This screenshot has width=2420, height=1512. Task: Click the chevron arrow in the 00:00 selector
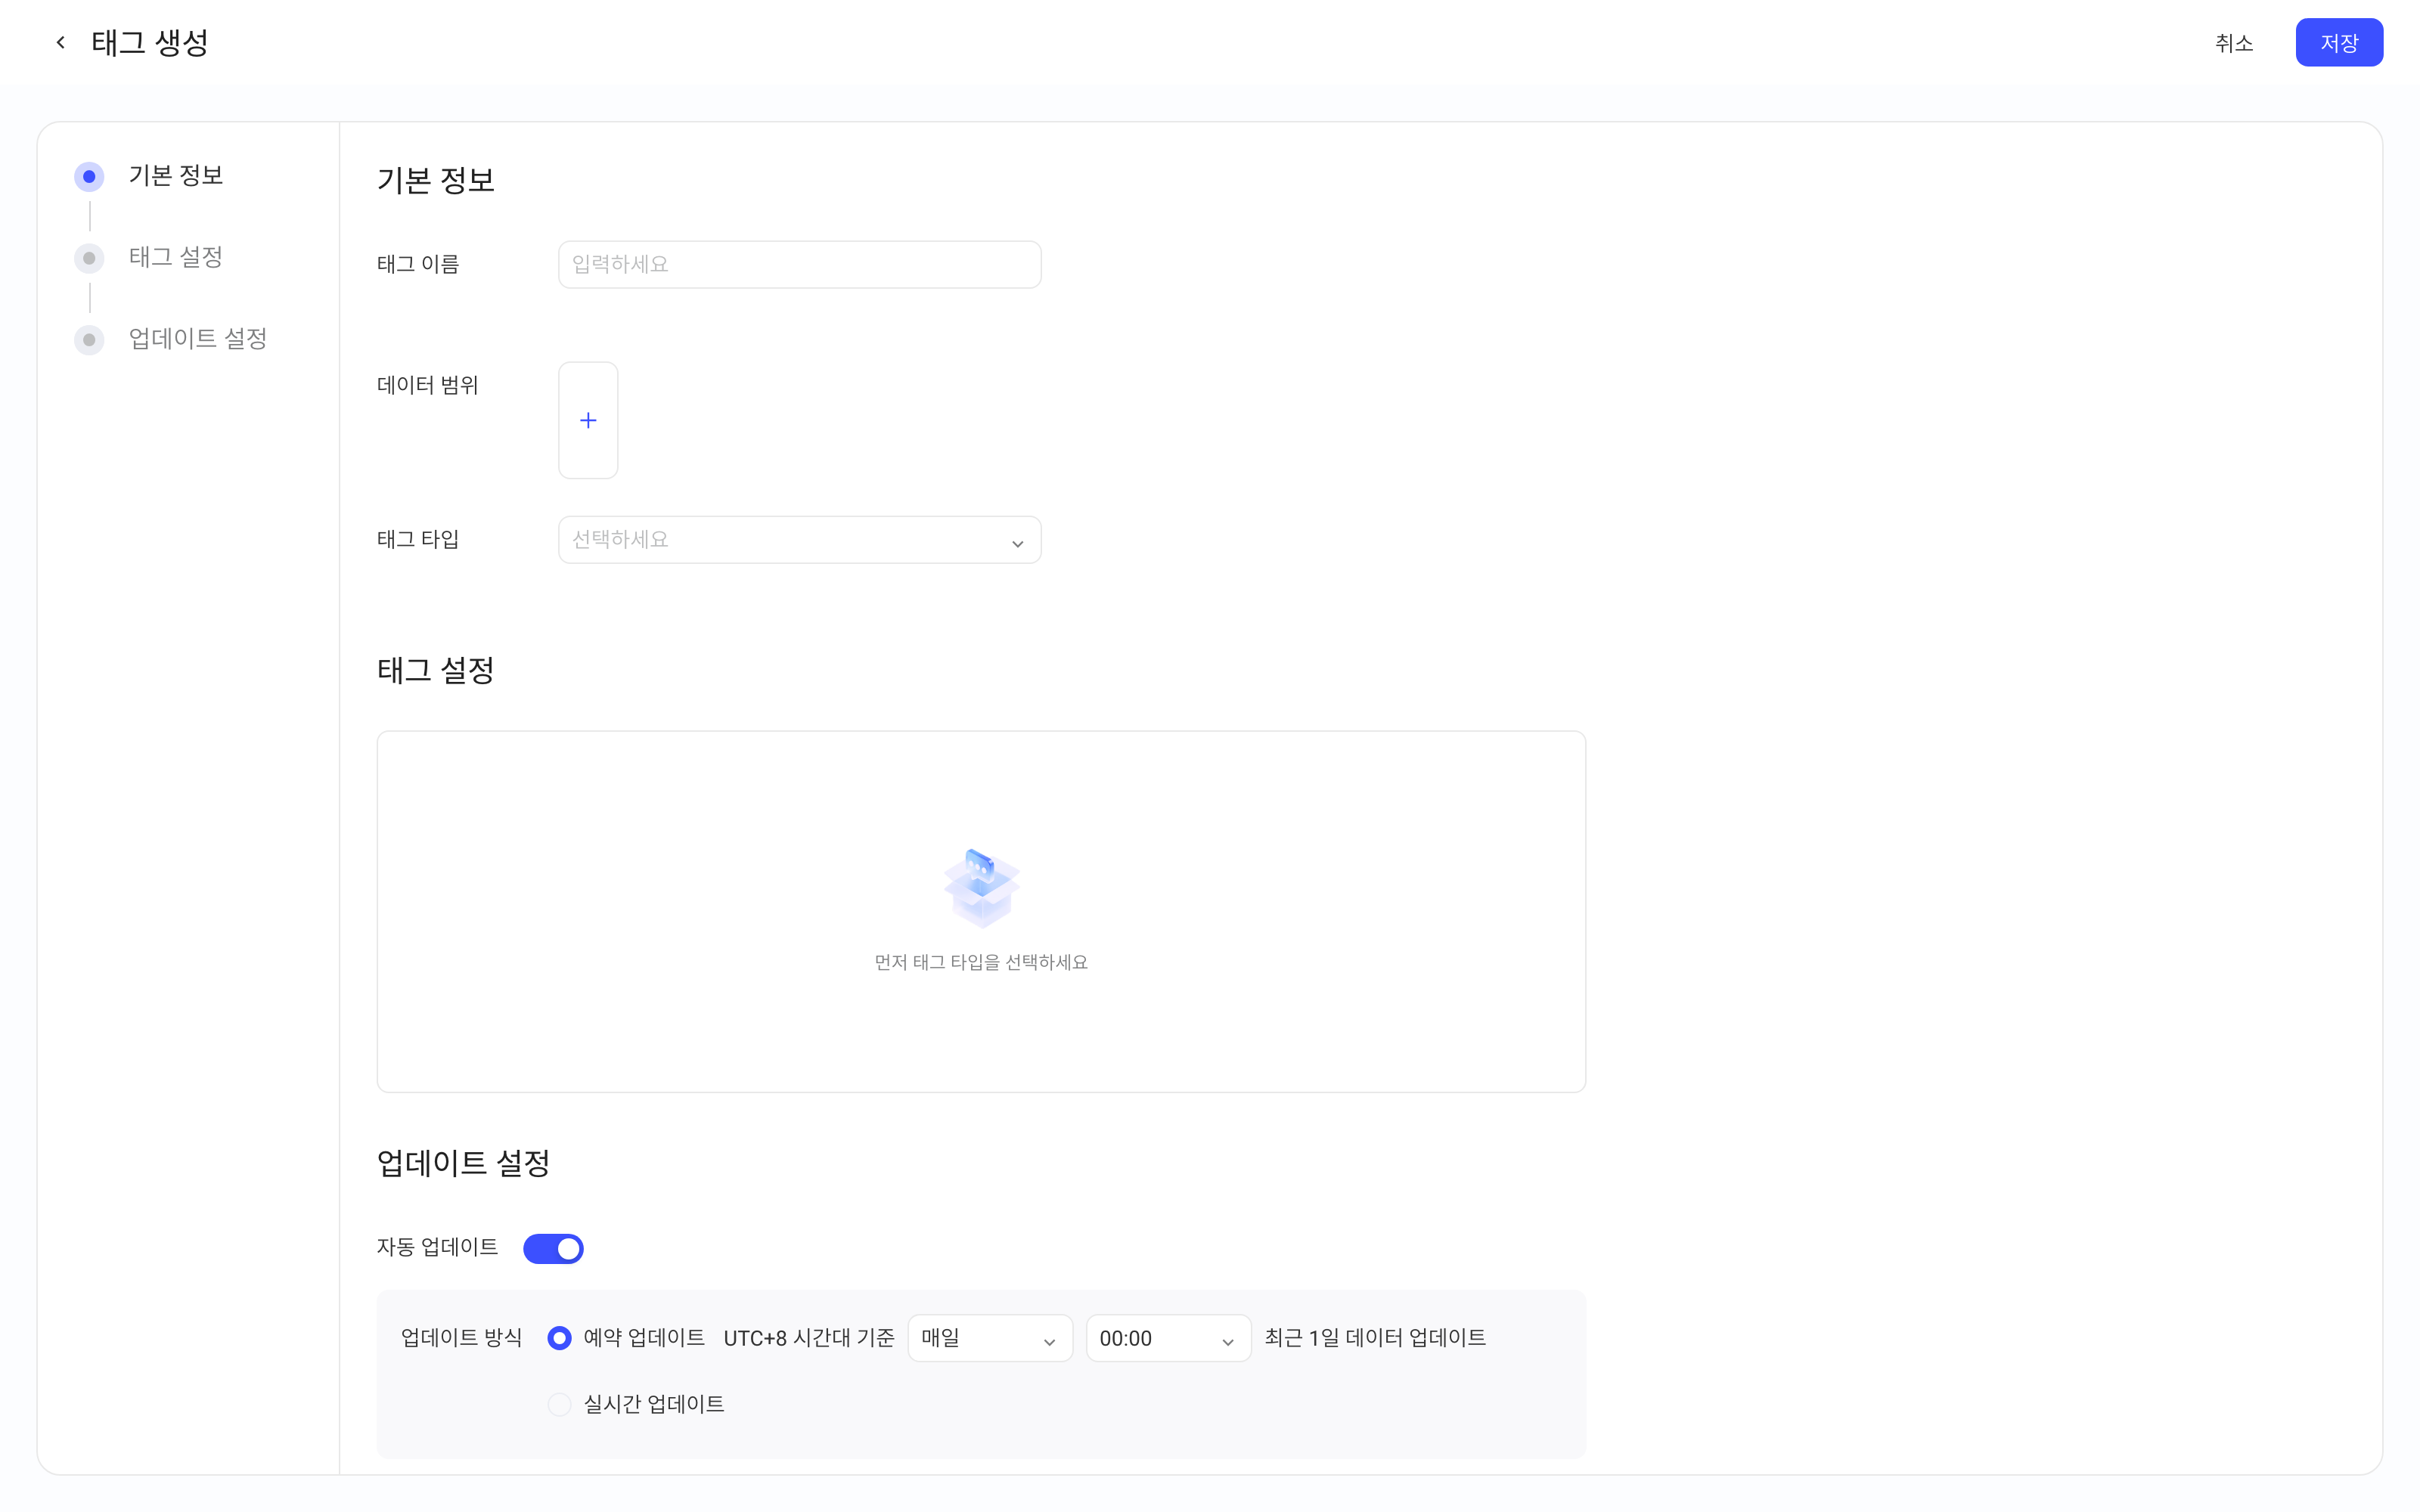click(x=1227, y=1341)
